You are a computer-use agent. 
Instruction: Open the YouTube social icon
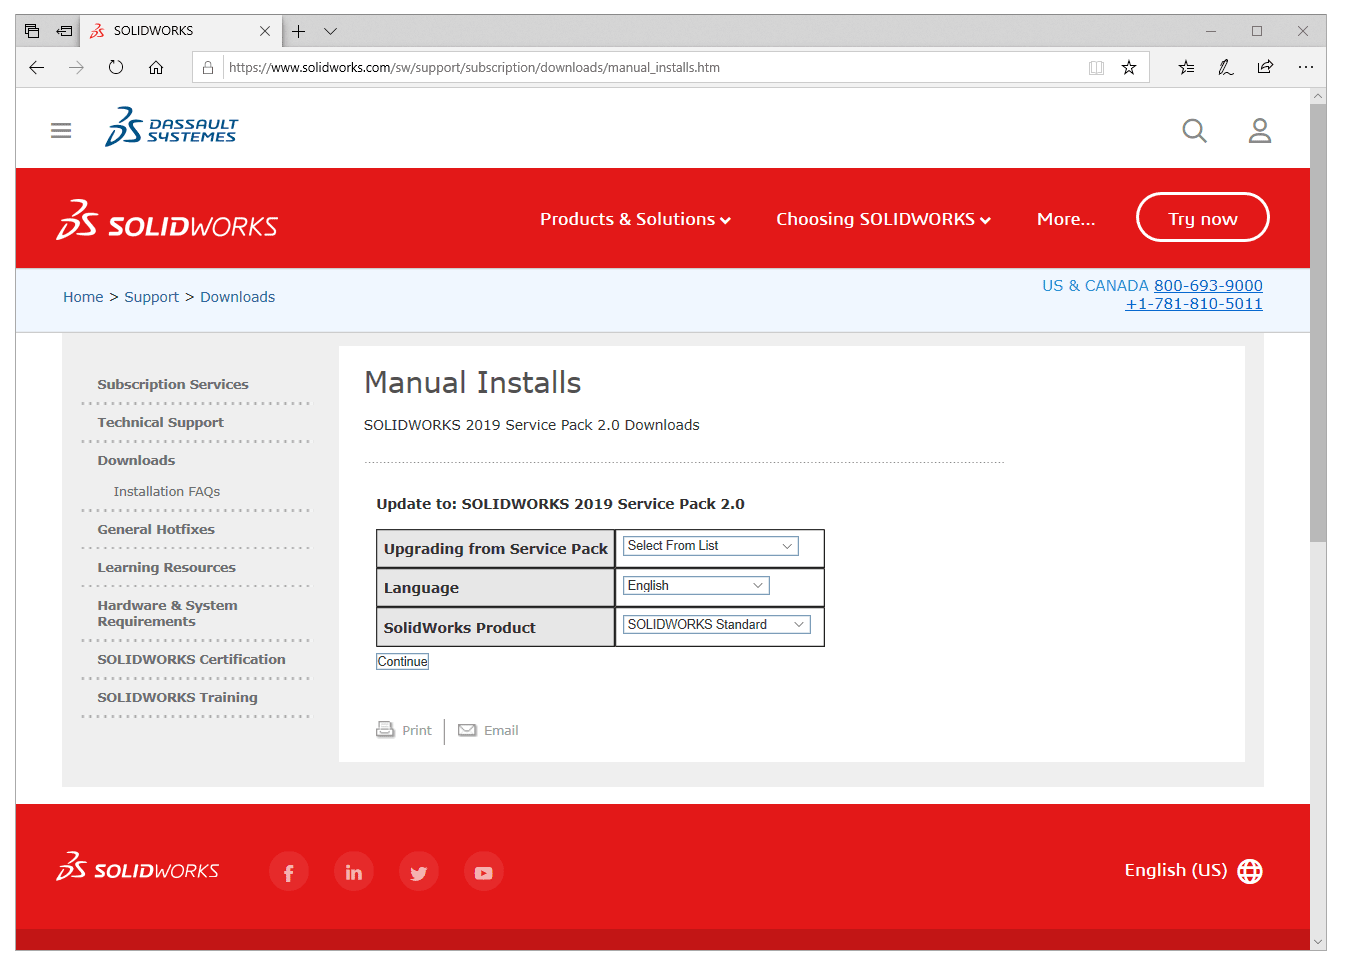pos(484,872)
